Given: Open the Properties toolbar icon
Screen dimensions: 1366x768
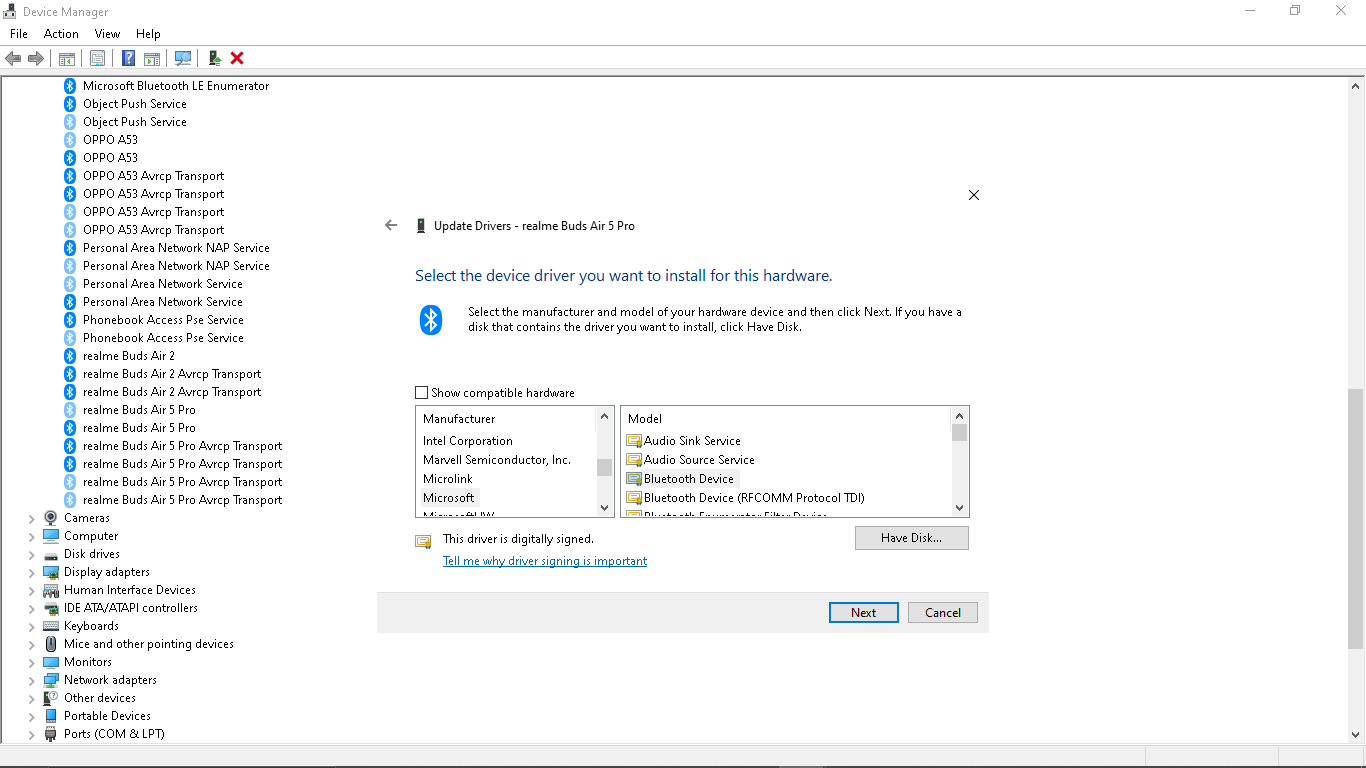Looking at the screenshot, I should click(x=97, y=58).
